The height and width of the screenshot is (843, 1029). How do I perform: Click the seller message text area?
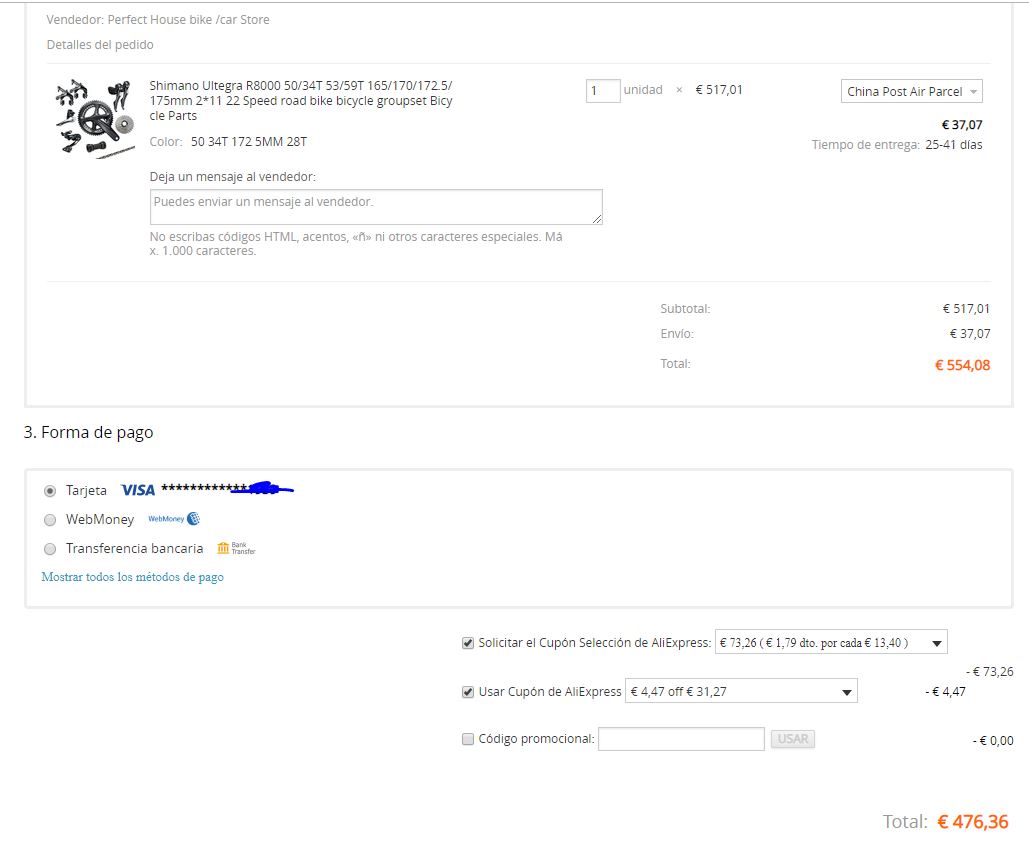click(376, 207)
